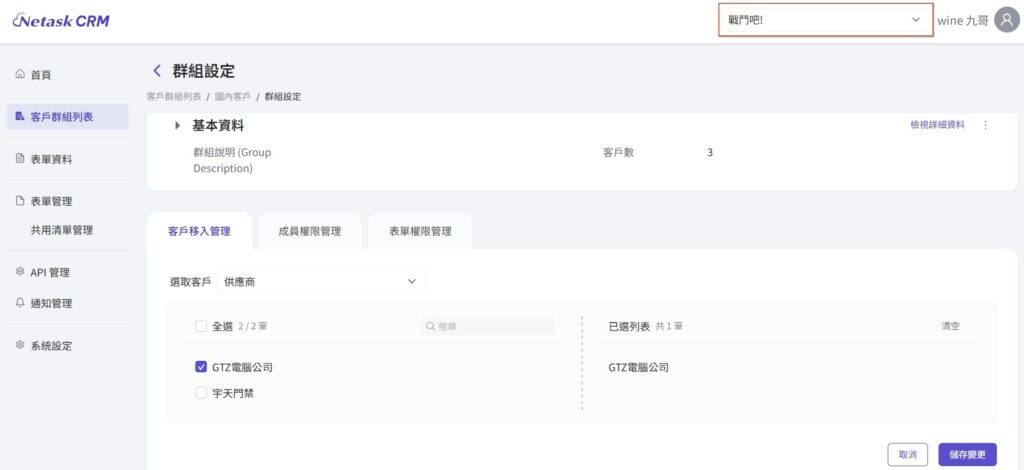Check the 宇天門禁 checkbox
1024x470 pixels.
(x=202, y=393)
